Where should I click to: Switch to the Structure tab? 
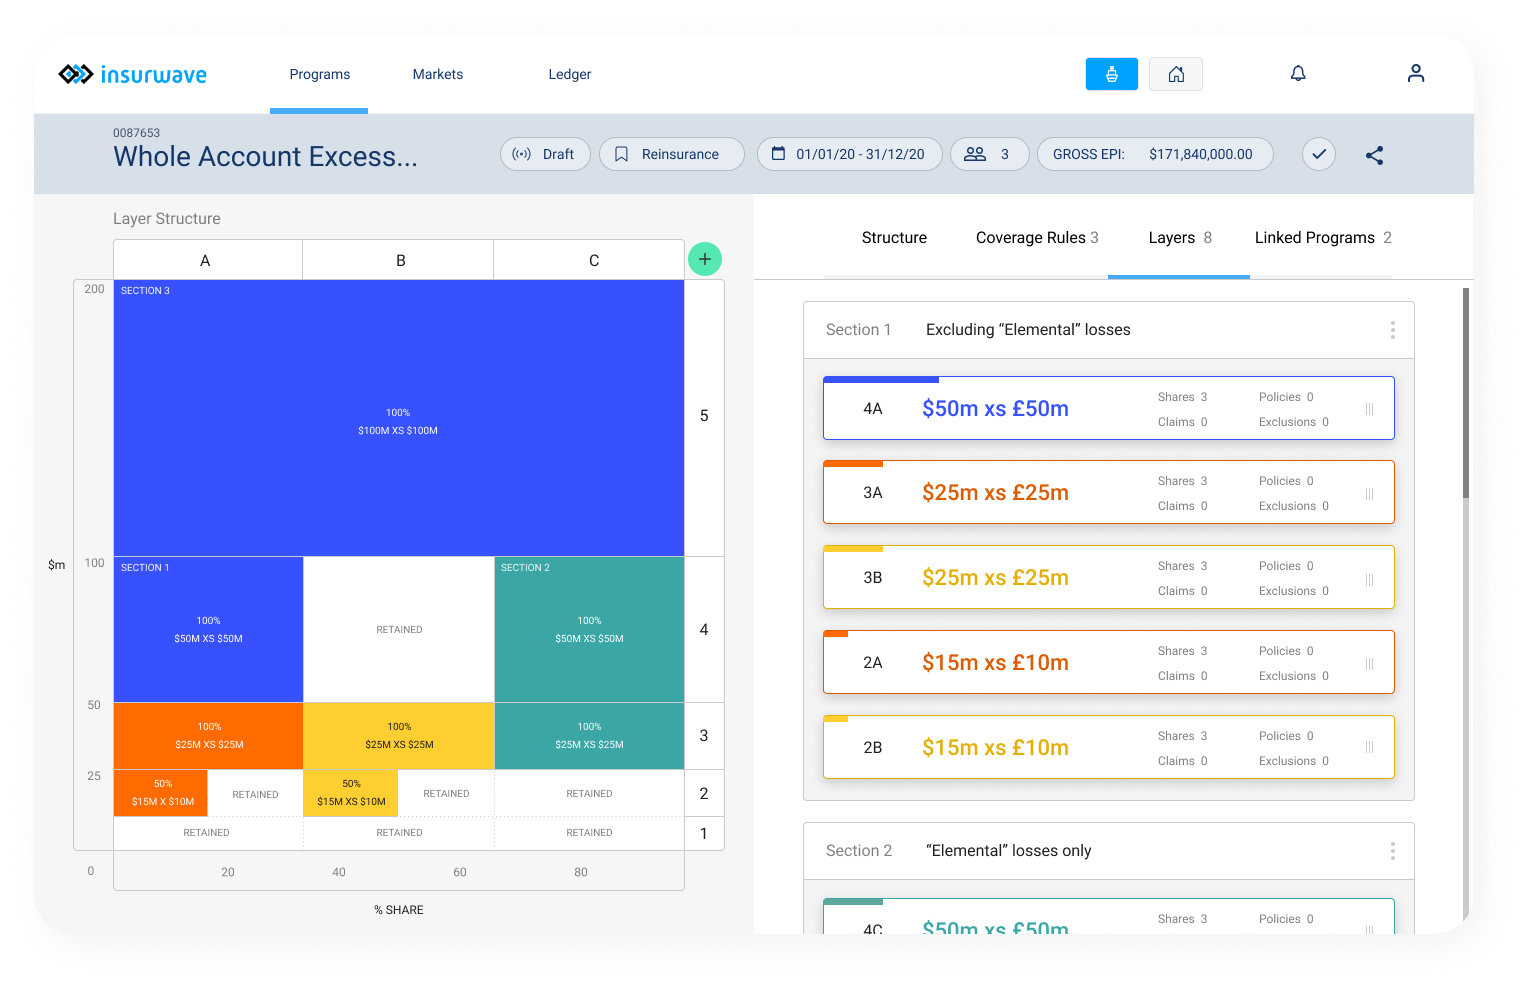pos(894,238)
